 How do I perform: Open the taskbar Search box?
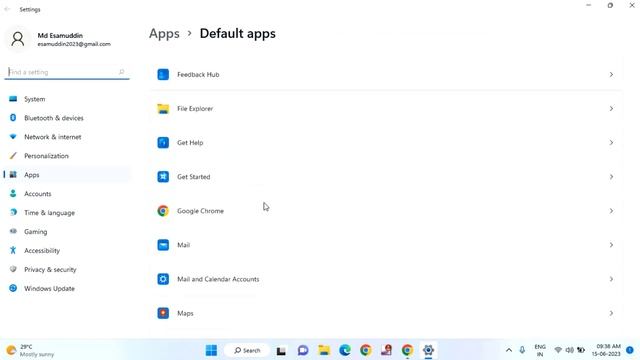coord(247,350)
